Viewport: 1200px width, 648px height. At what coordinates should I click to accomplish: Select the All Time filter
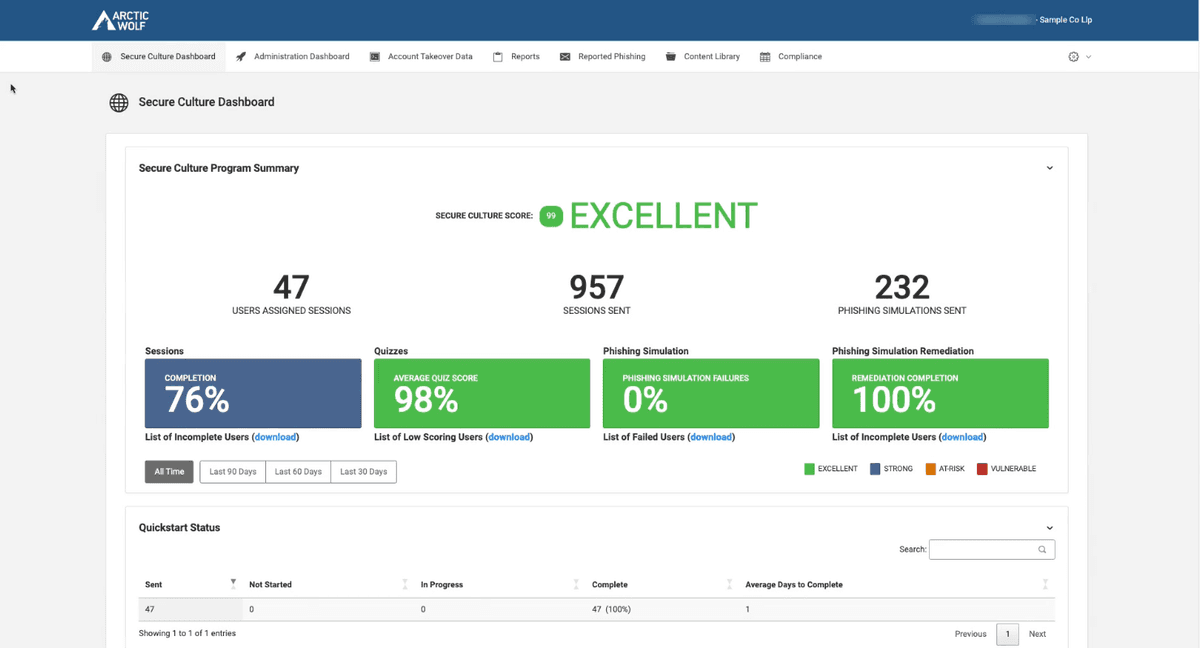pyautogui.click(x=169, y=472)
